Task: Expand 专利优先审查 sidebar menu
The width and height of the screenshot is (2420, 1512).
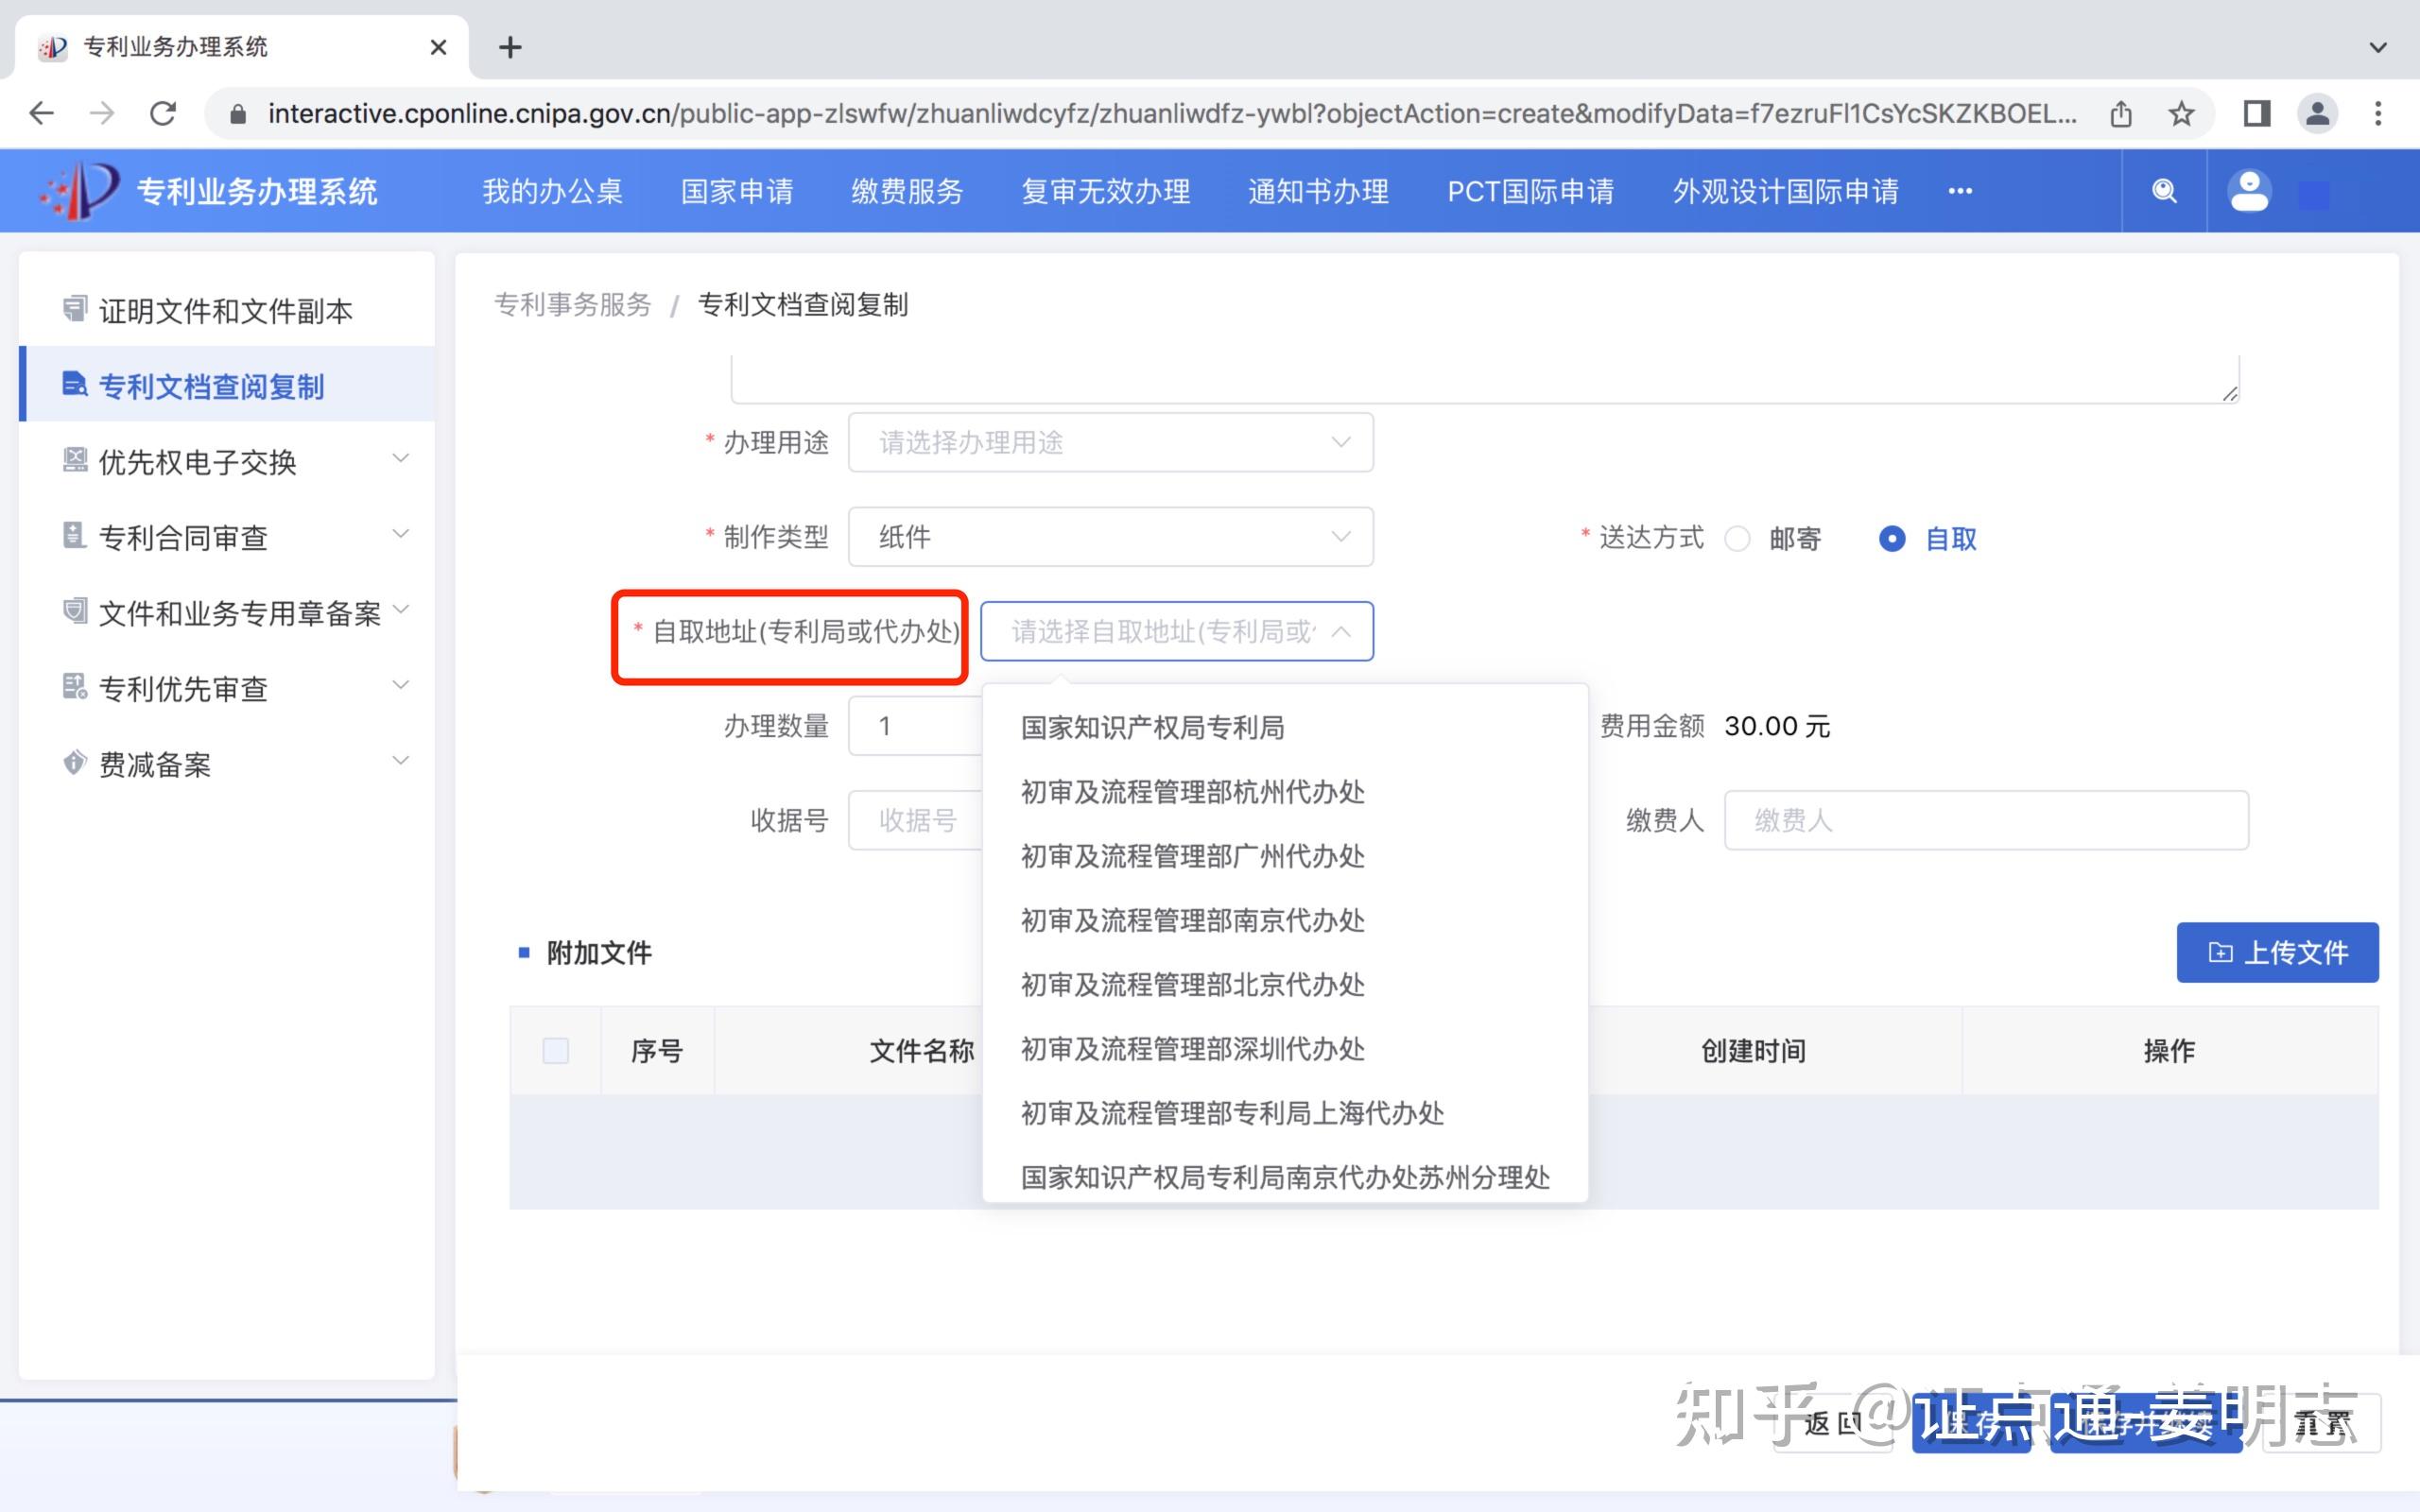Action: click(401, 686)
